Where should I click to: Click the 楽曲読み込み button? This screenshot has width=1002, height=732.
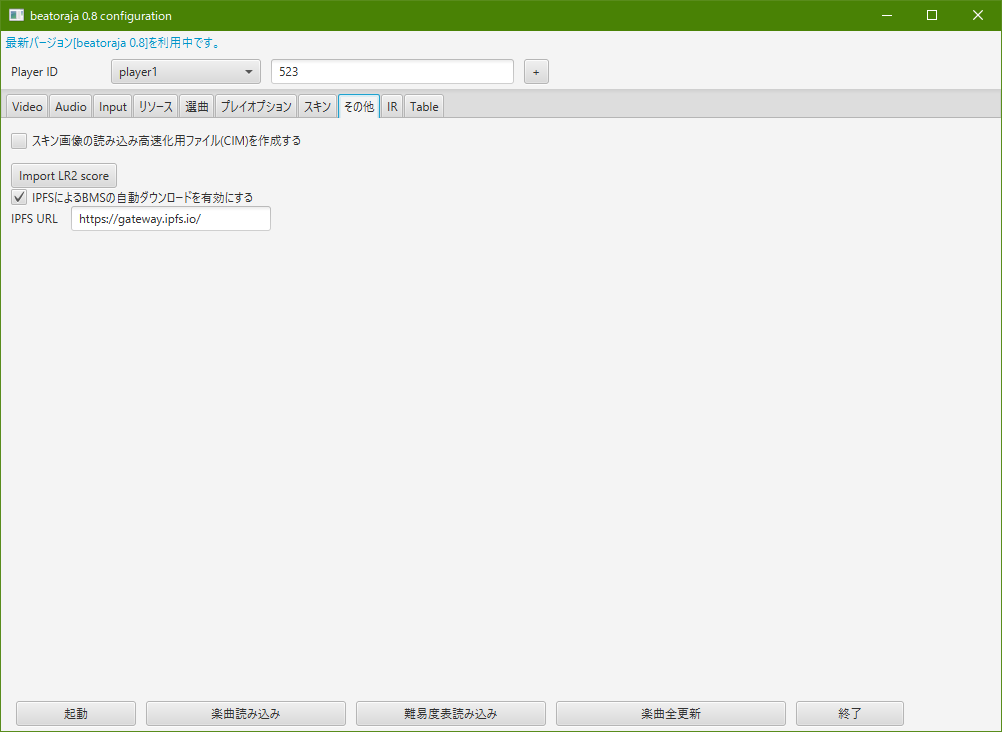(245, 713)
